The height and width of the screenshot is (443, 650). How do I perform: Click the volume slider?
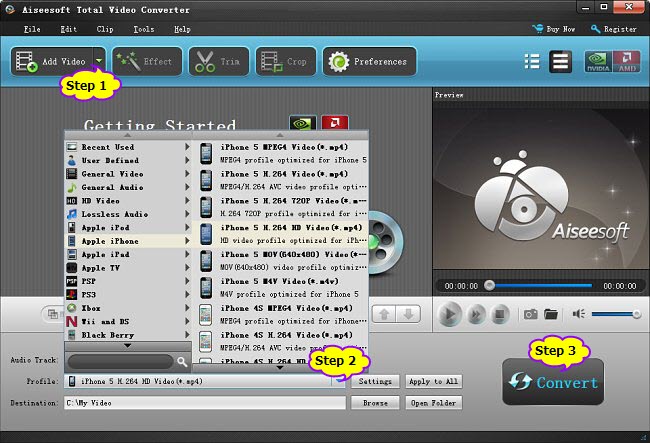click(616, 315)
